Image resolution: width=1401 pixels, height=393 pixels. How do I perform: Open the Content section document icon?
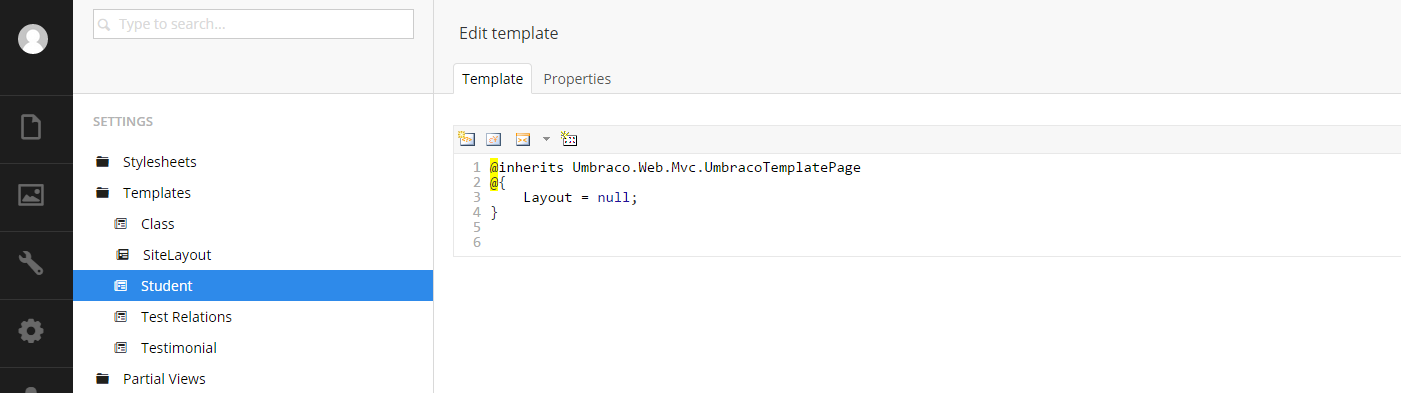point(32,128)
